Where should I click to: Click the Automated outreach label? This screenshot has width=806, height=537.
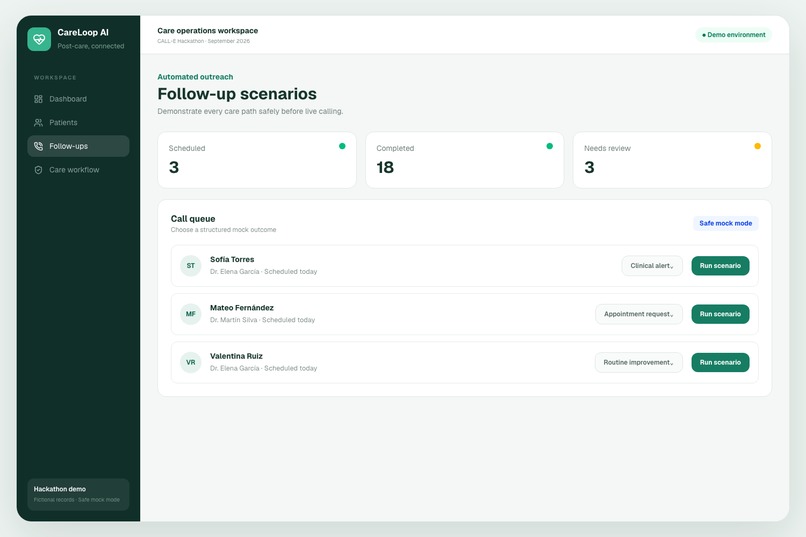tap(195, 77)
